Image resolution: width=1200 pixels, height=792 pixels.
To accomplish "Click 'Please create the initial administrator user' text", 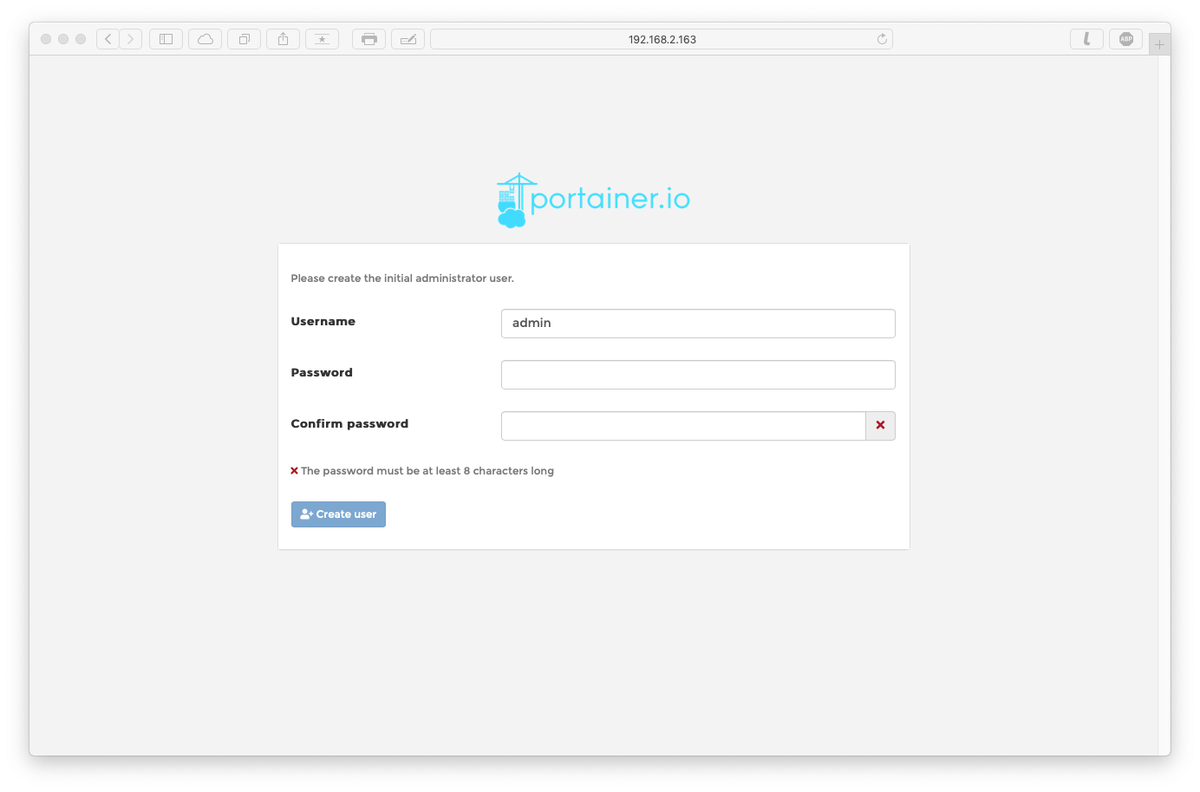I will click(402, 278).
